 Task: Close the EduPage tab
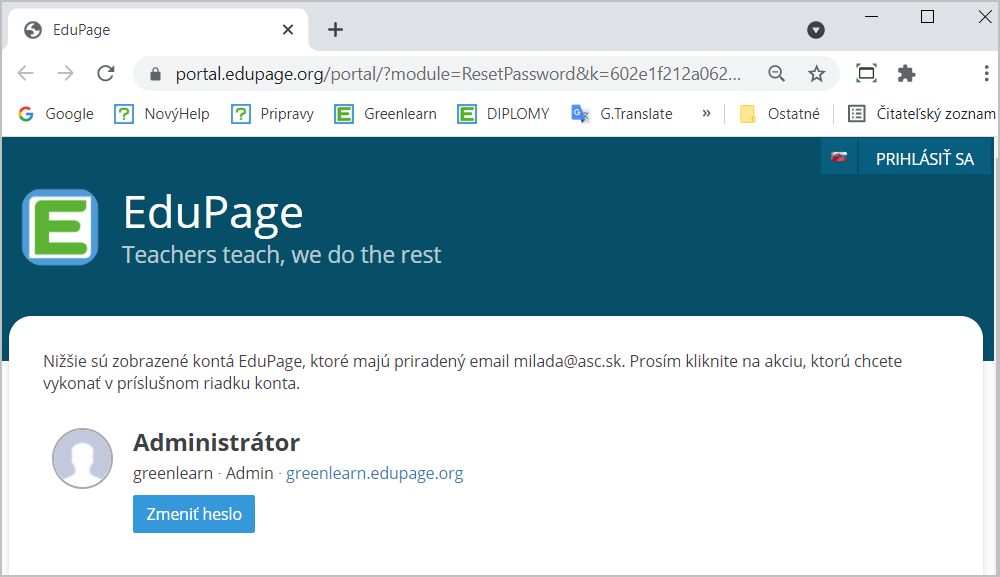[288, 29]
